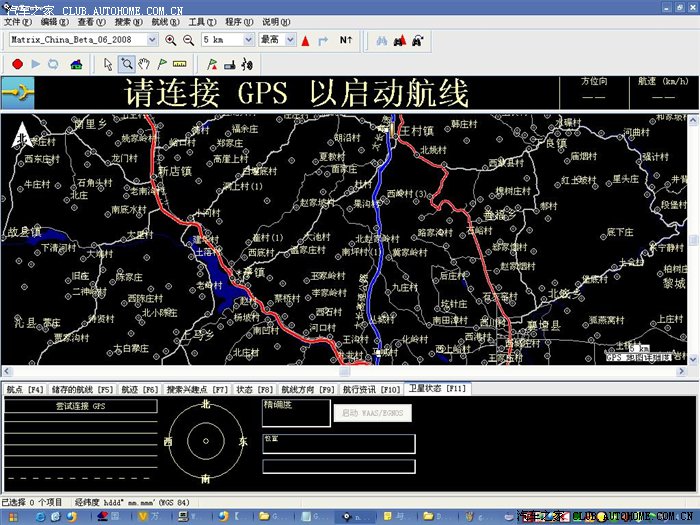This screenshot has width=700, height=525.
Task: Switch to the 航迹 [F6] tab
Action: [x=140, y=389]
